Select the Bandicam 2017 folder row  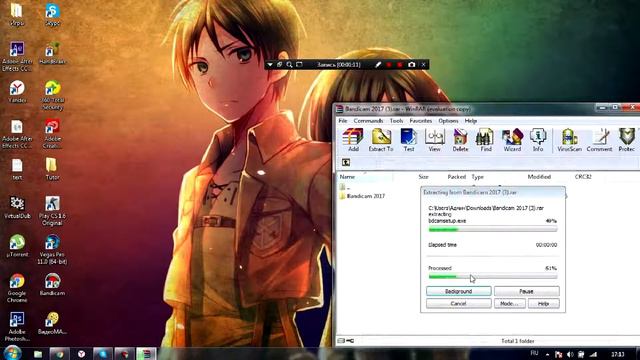(x=362, y=196)
